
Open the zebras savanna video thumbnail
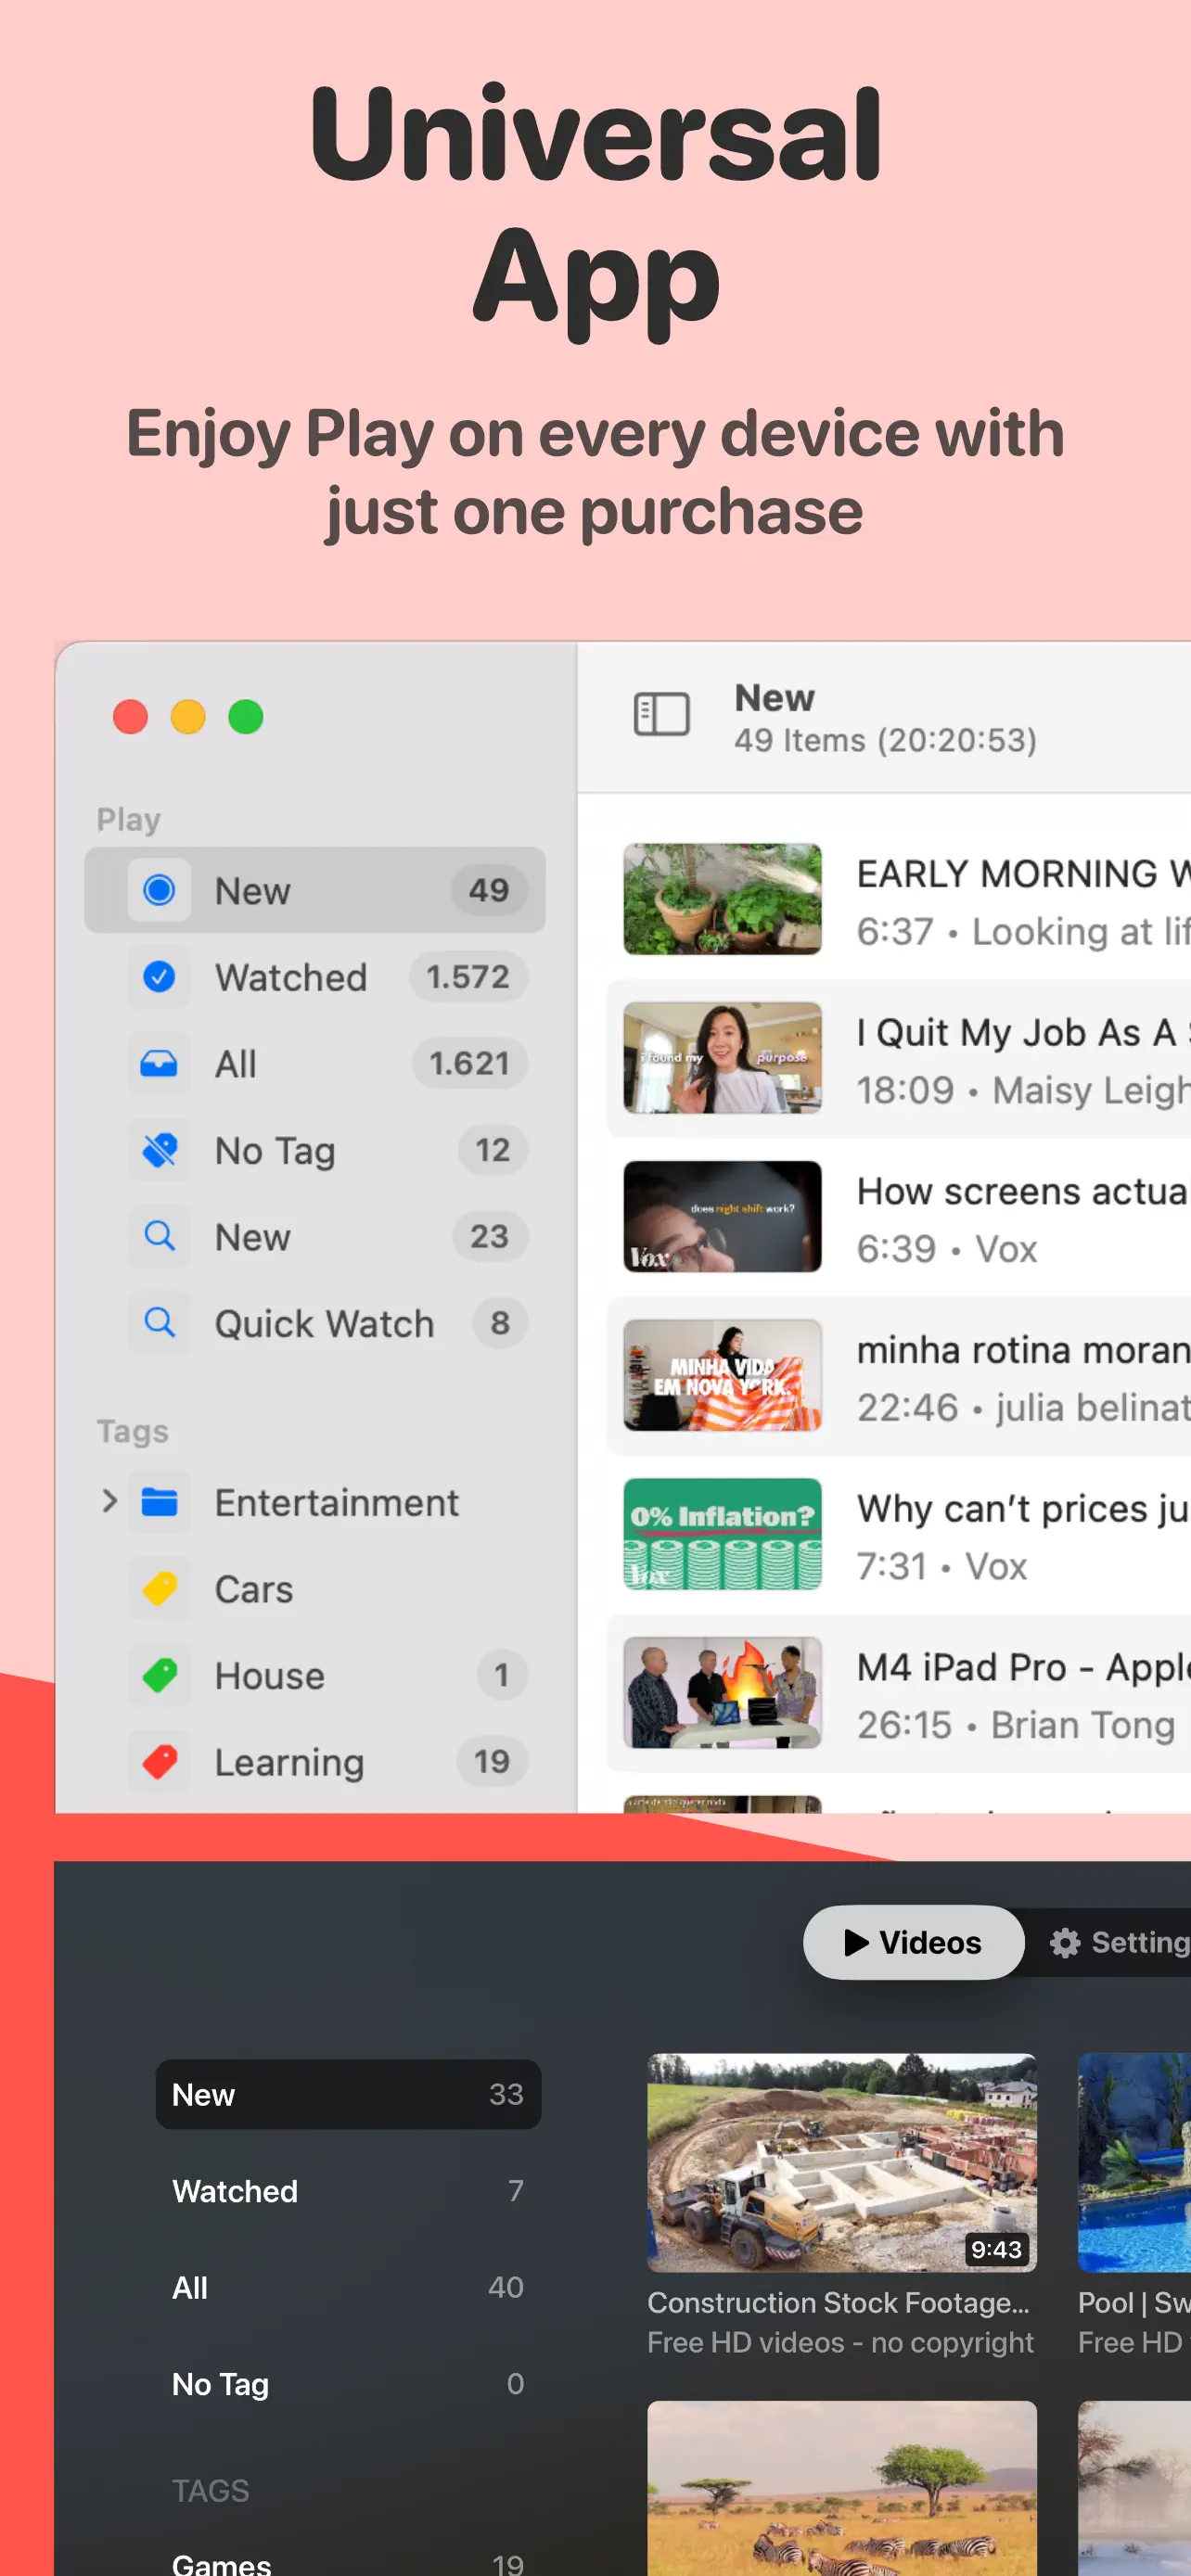tap(842, 2488)
